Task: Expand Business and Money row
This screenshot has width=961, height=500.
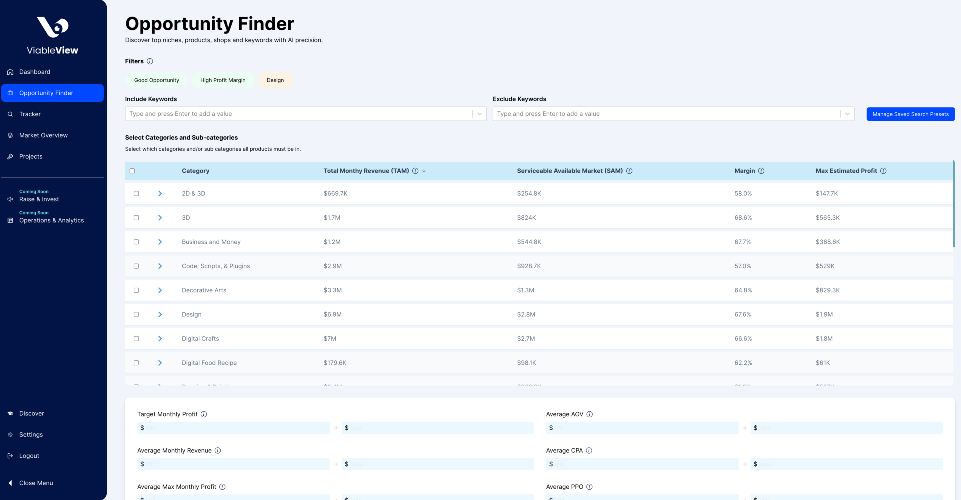Action: pos(160,242)
